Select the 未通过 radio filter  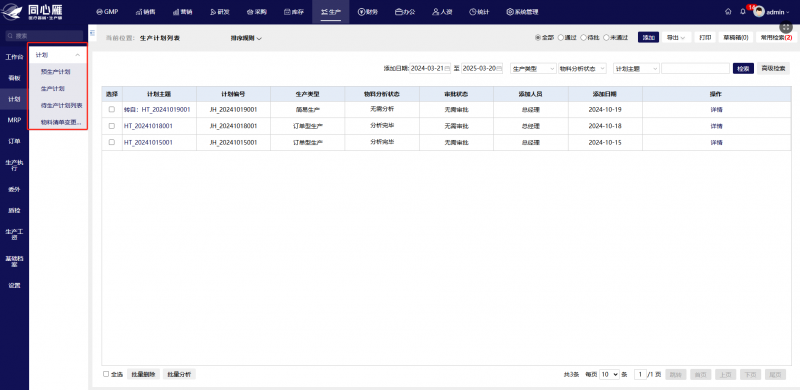coord(606,38)
